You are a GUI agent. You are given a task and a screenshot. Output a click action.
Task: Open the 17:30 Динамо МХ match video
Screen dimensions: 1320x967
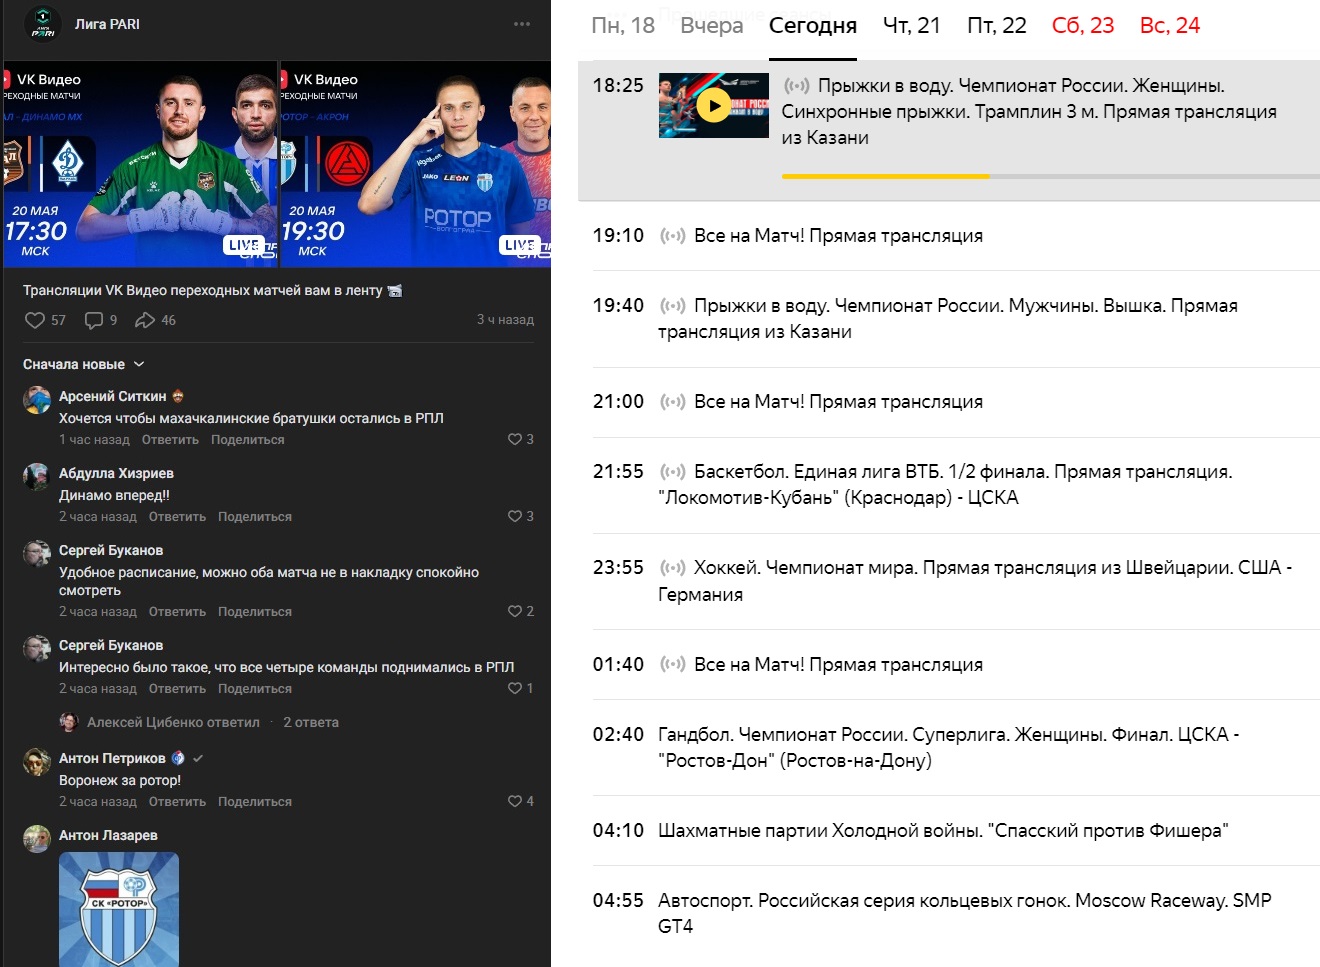[139, 164]
